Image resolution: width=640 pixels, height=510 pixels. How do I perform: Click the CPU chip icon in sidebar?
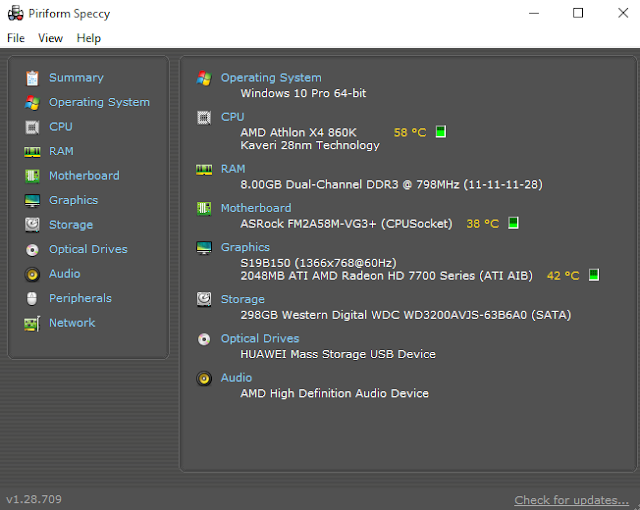click(32, 127)
